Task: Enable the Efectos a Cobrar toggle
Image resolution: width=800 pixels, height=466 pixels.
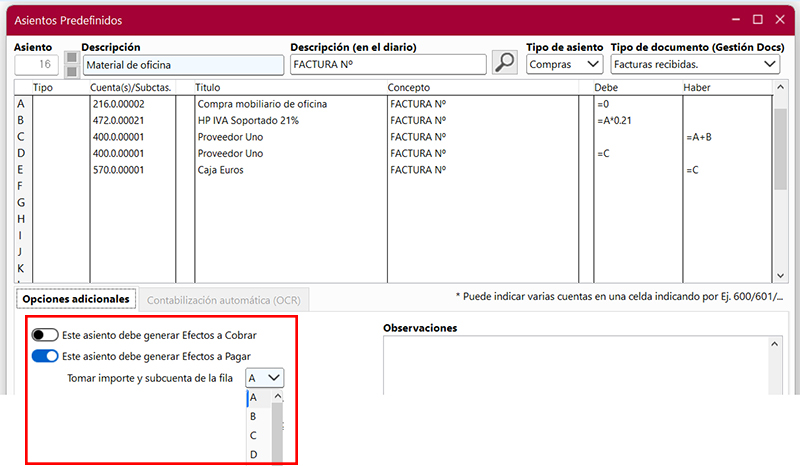Action: coord(45,335)
